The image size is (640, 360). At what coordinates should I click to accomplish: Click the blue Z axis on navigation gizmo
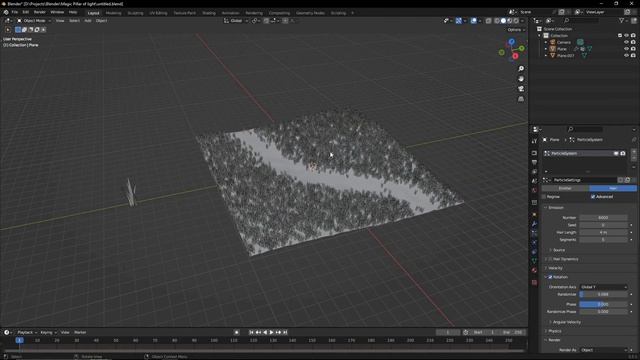coord(511,42)
